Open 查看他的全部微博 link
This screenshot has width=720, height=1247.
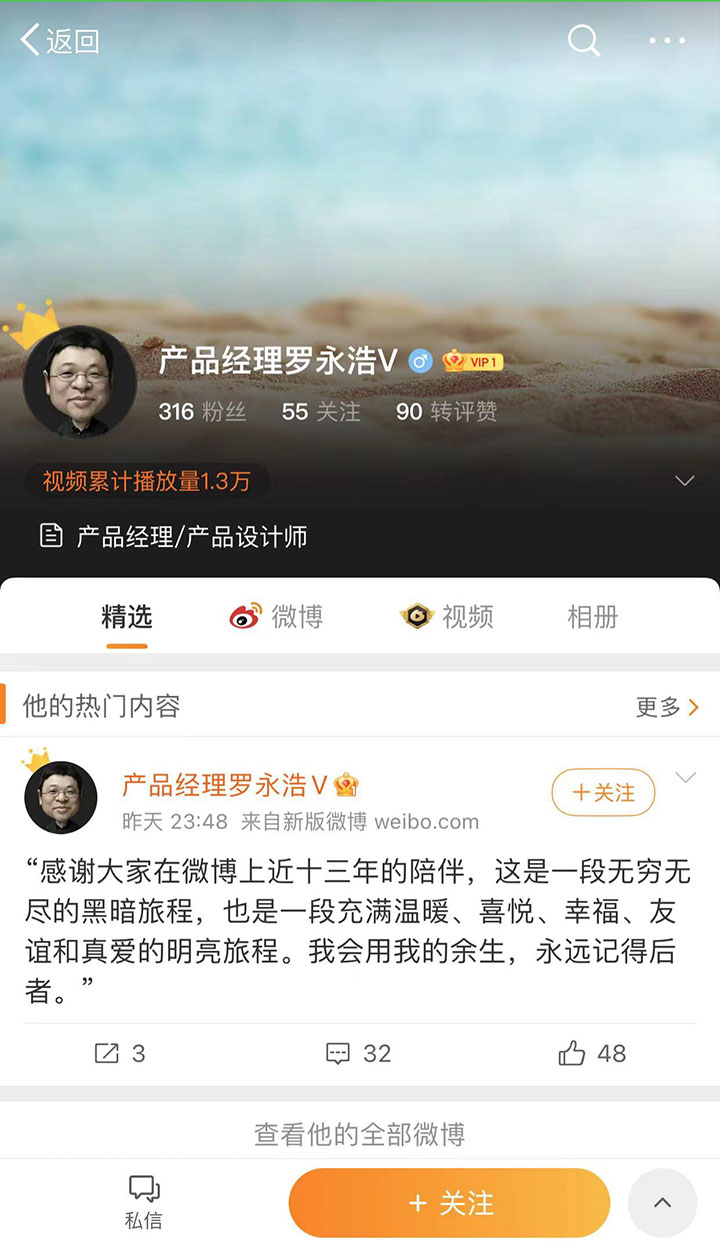pyautogui.click(x=359, y=1134)
